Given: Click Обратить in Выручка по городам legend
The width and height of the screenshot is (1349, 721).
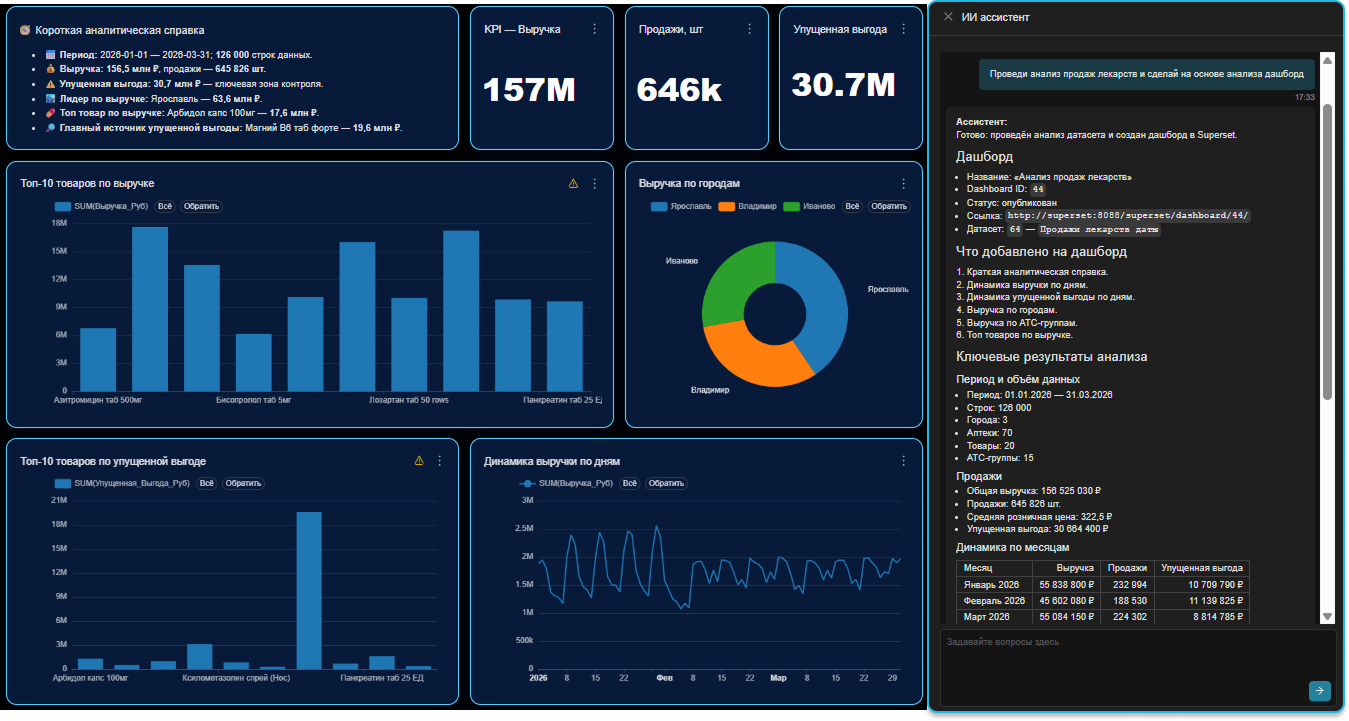Looking at the screenshot, I should tap(889, 206).
